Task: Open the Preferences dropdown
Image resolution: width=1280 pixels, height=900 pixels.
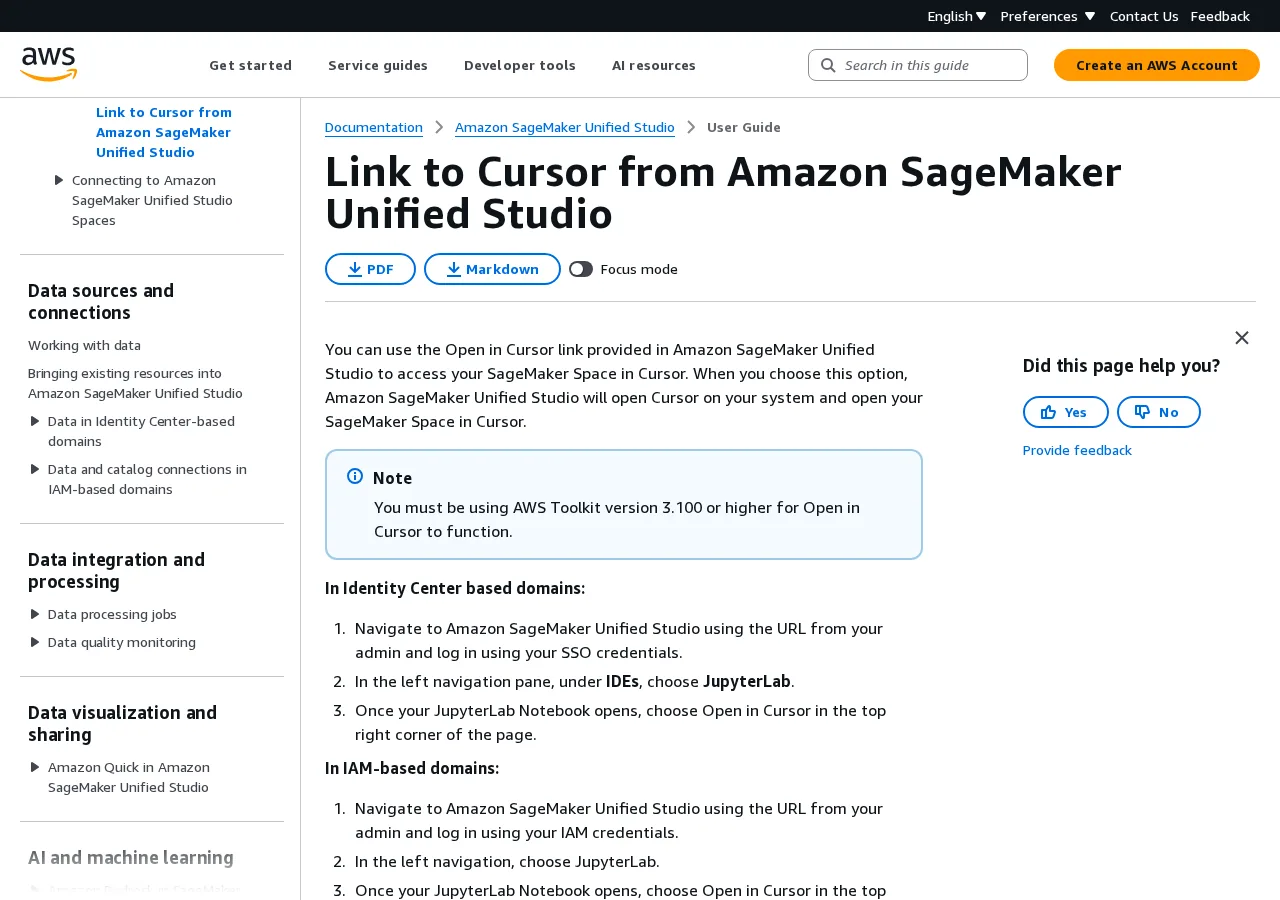Action: [1047, 16]
